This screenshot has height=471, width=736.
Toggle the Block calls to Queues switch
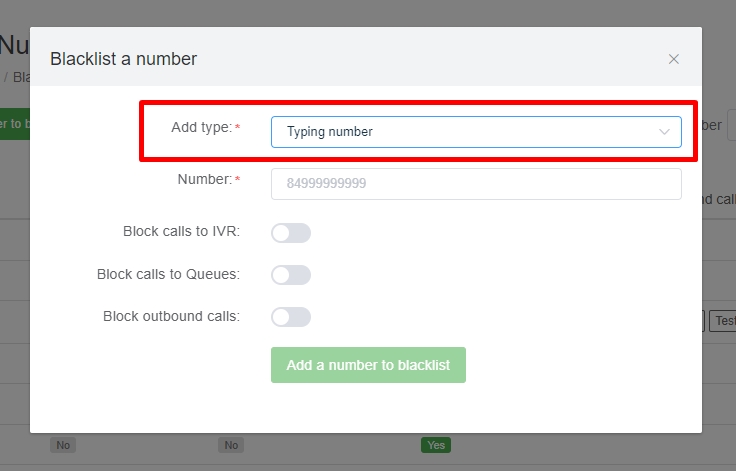tap(290, 275)
